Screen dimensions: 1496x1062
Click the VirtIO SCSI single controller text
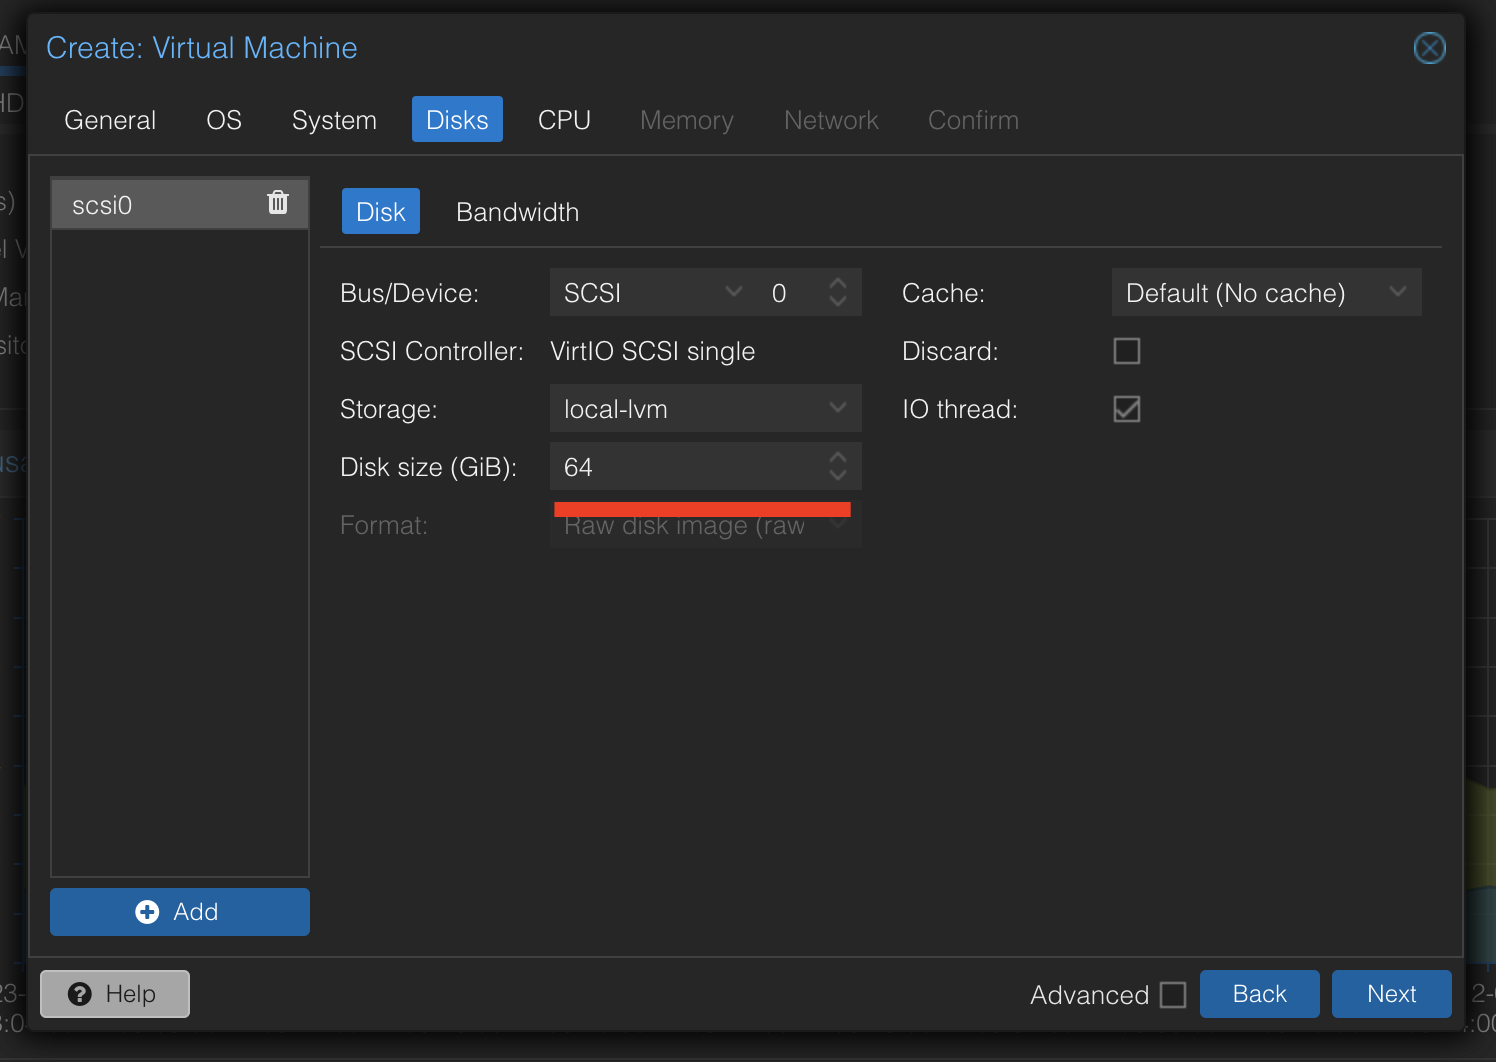pos(652,351)
